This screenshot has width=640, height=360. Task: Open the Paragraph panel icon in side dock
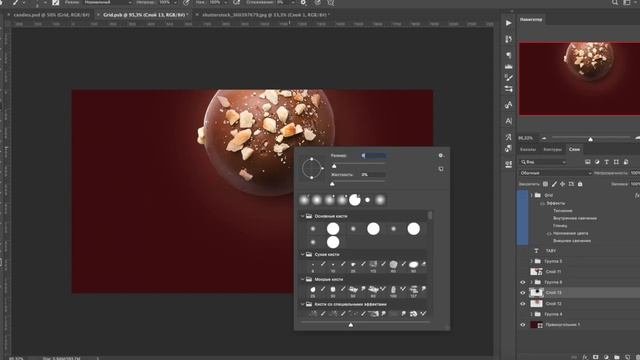pos(509,55)
